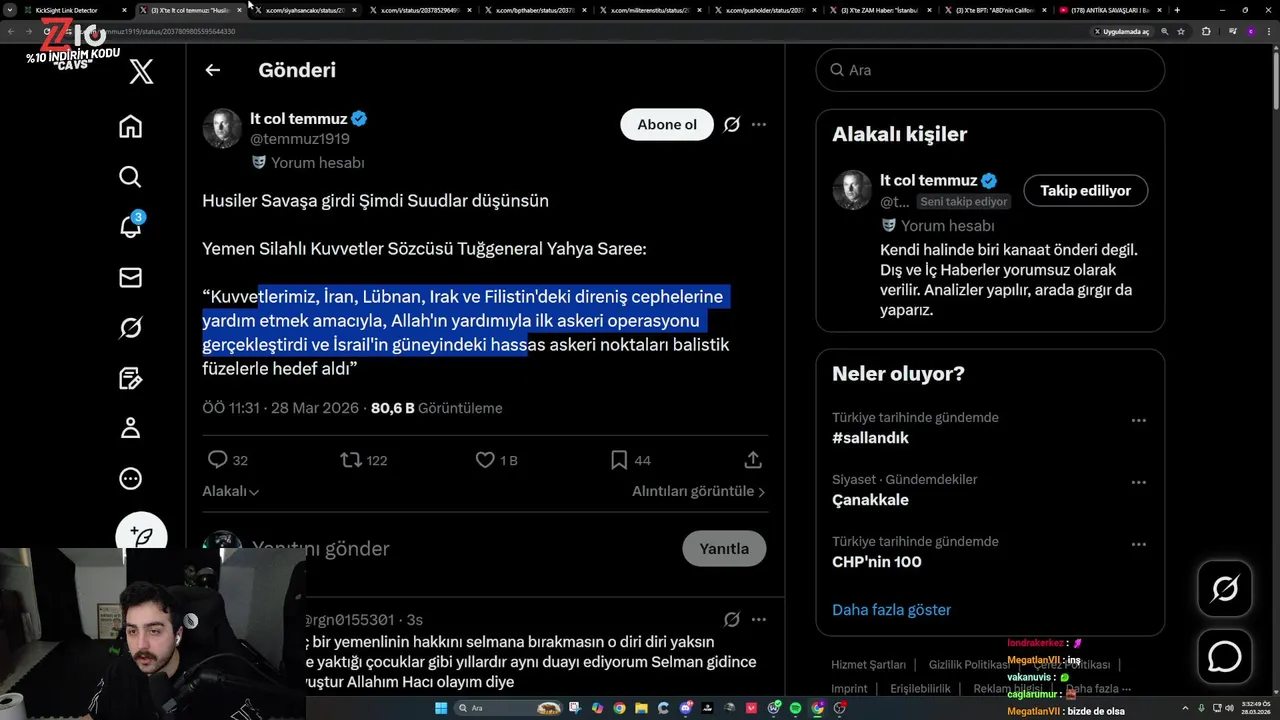Click the compose post feather button

click(141, 535)
